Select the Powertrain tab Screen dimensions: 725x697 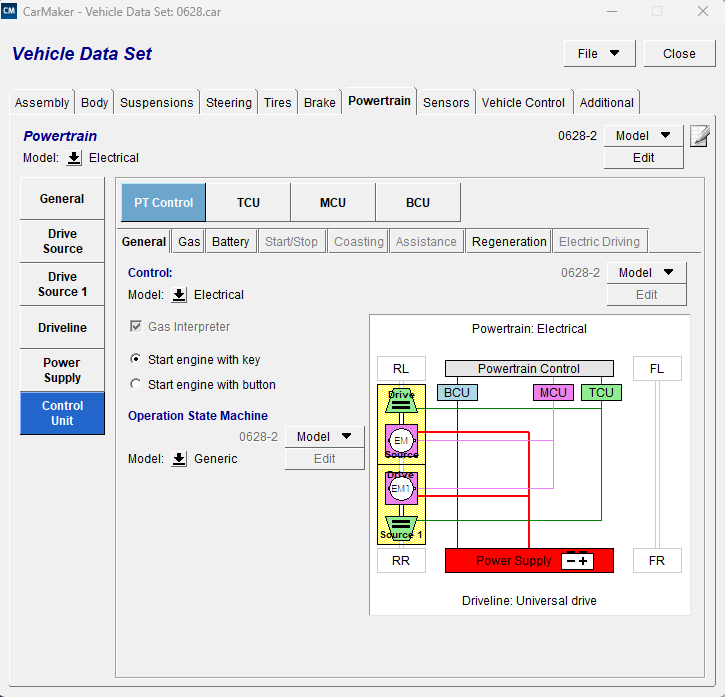[x=379, y=101]
